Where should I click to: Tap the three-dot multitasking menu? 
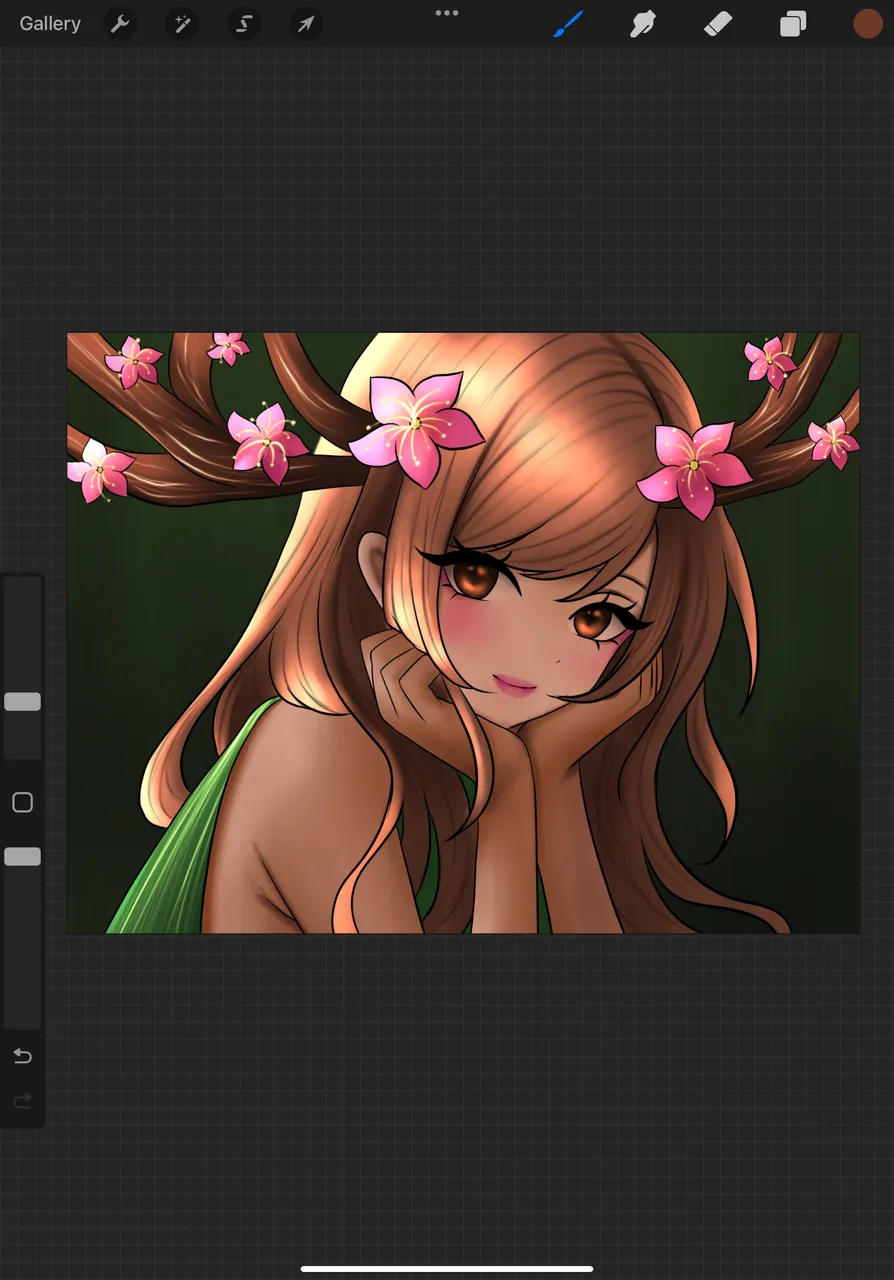pyautogui.click(x=447, y=13)
